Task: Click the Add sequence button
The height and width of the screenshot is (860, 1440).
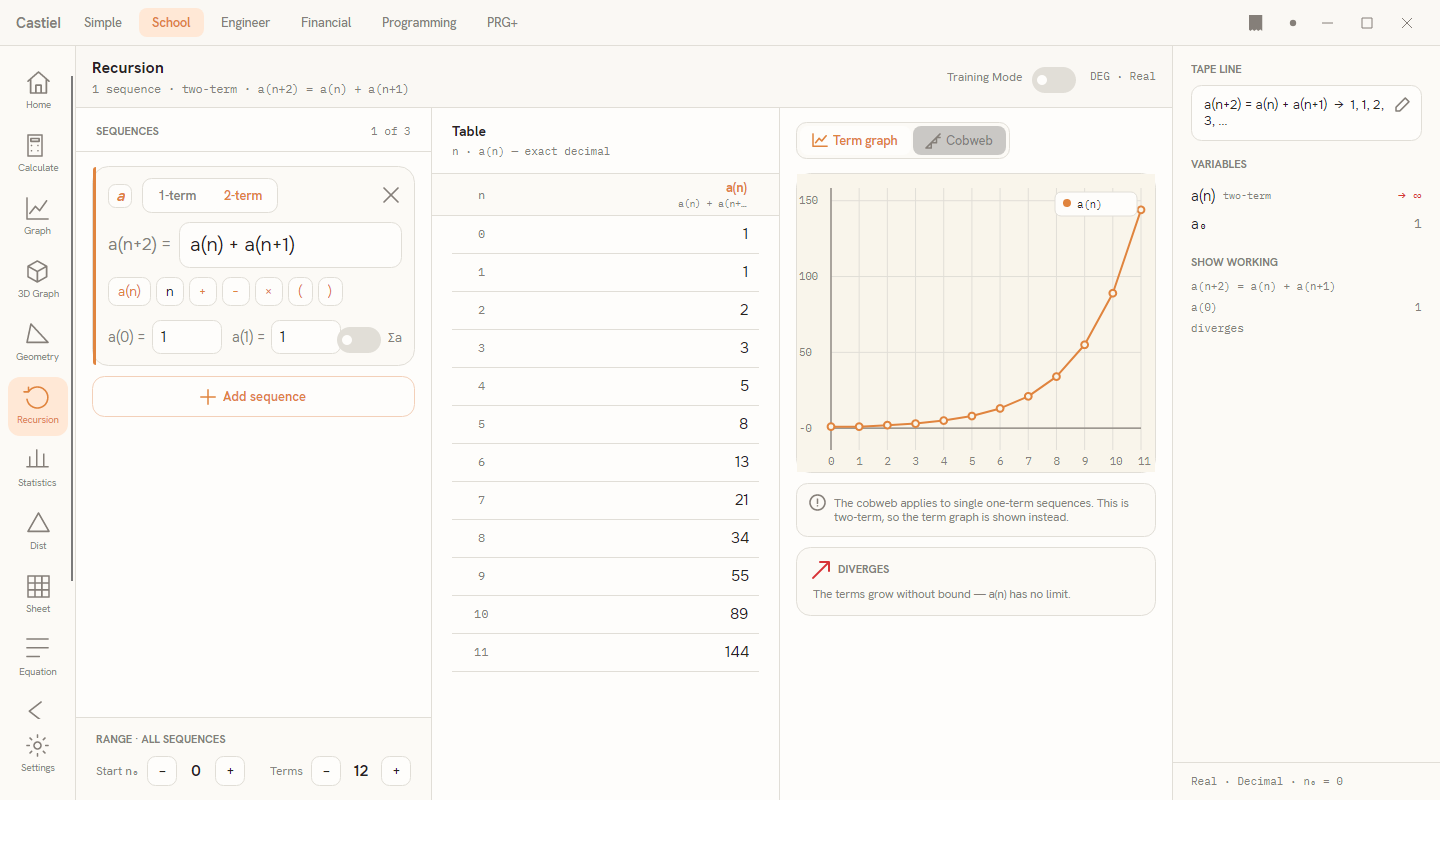Action: coord(253,397)
